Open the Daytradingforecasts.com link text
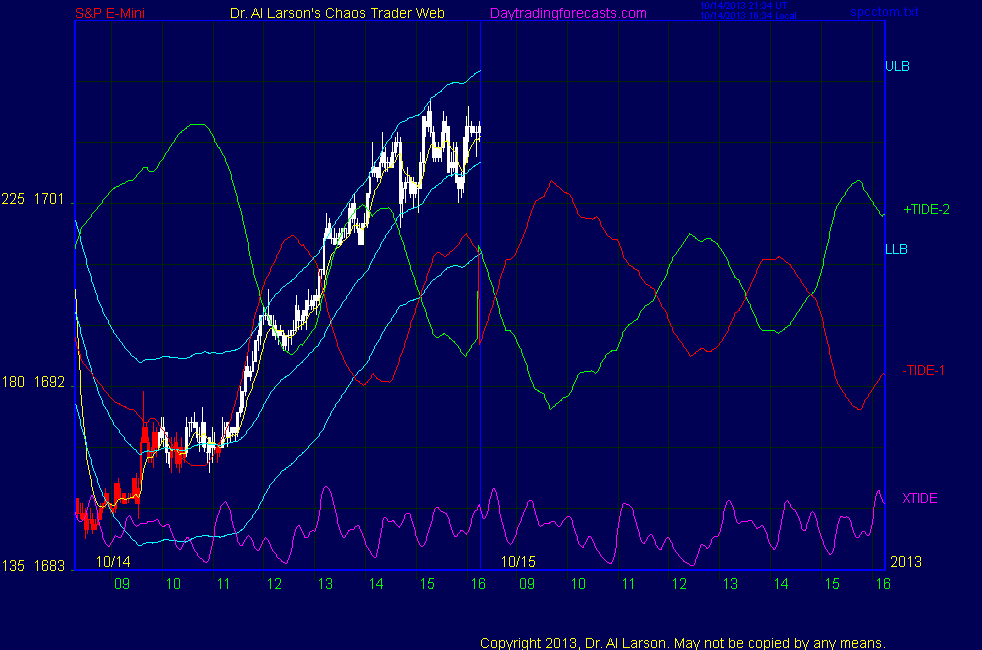The image size is (982, 650). click(568, 13)
